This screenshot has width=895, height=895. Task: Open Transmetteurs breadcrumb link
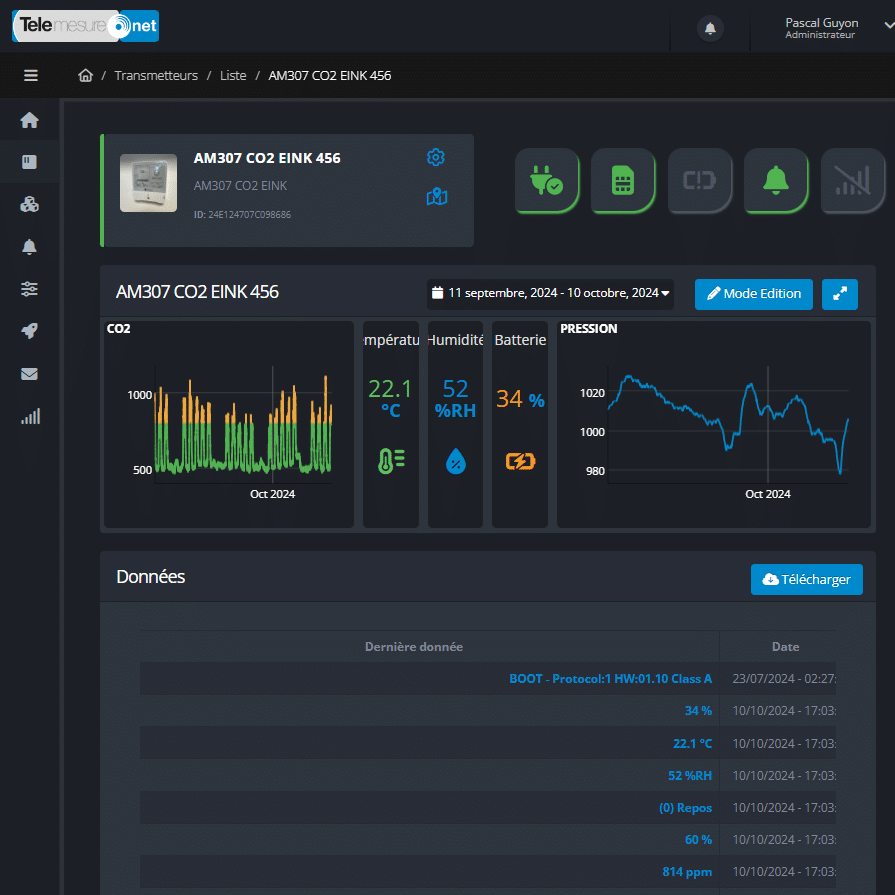(156, 75)
